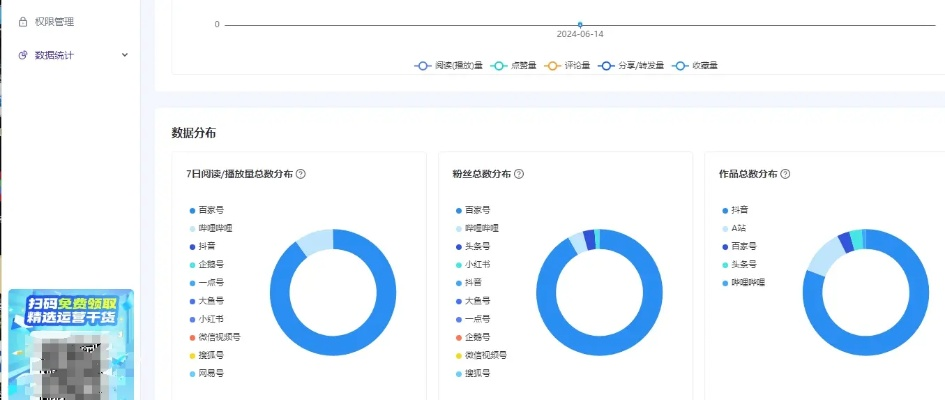
Task: Toggle the 评论量 series in chart legend
Action: [x=565, y=66]
